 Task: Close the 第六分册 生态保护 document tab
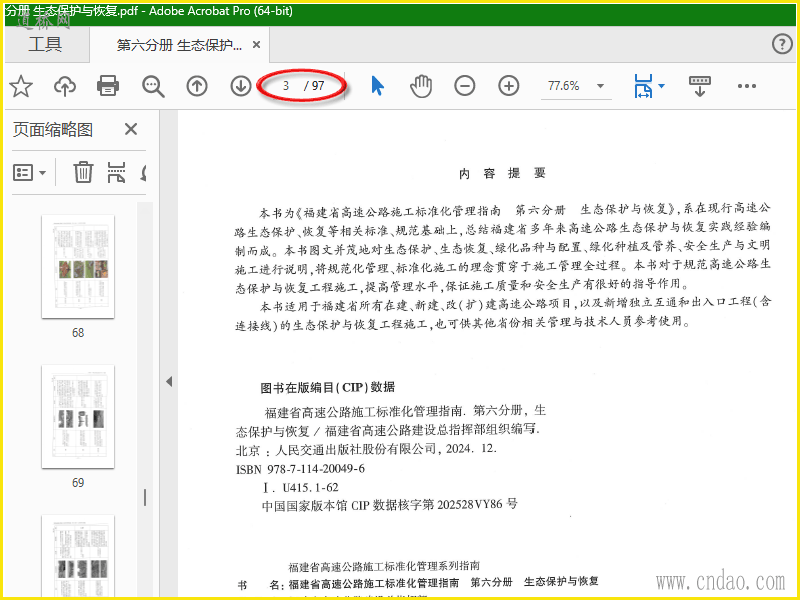(x=257, y=45)
